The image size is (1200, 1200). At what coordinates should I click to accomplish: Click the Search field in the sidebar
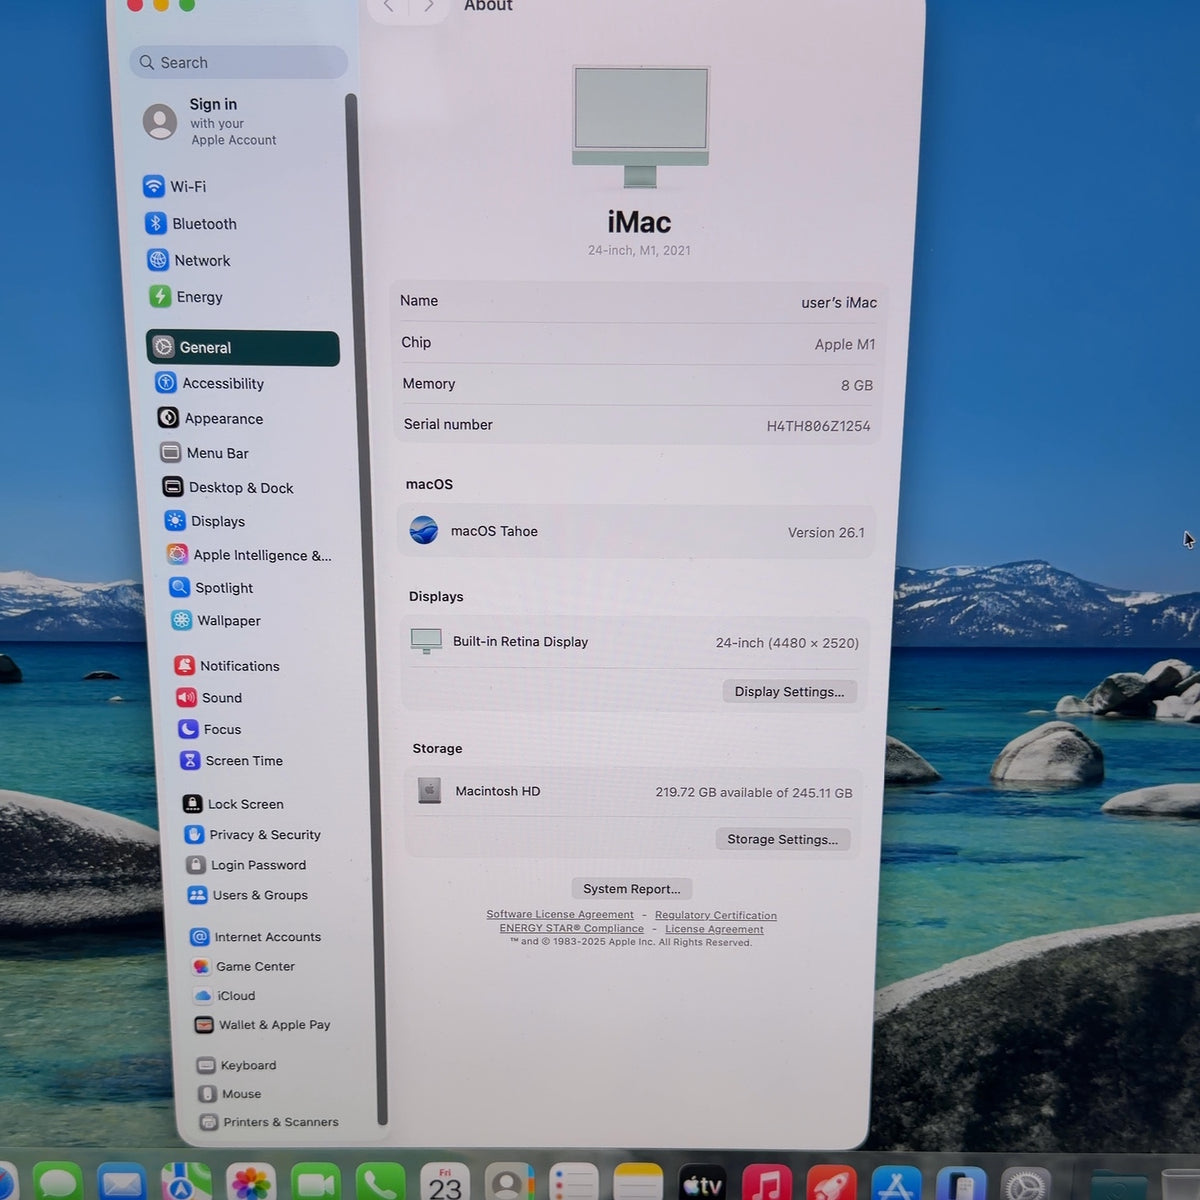coord(238,62)
